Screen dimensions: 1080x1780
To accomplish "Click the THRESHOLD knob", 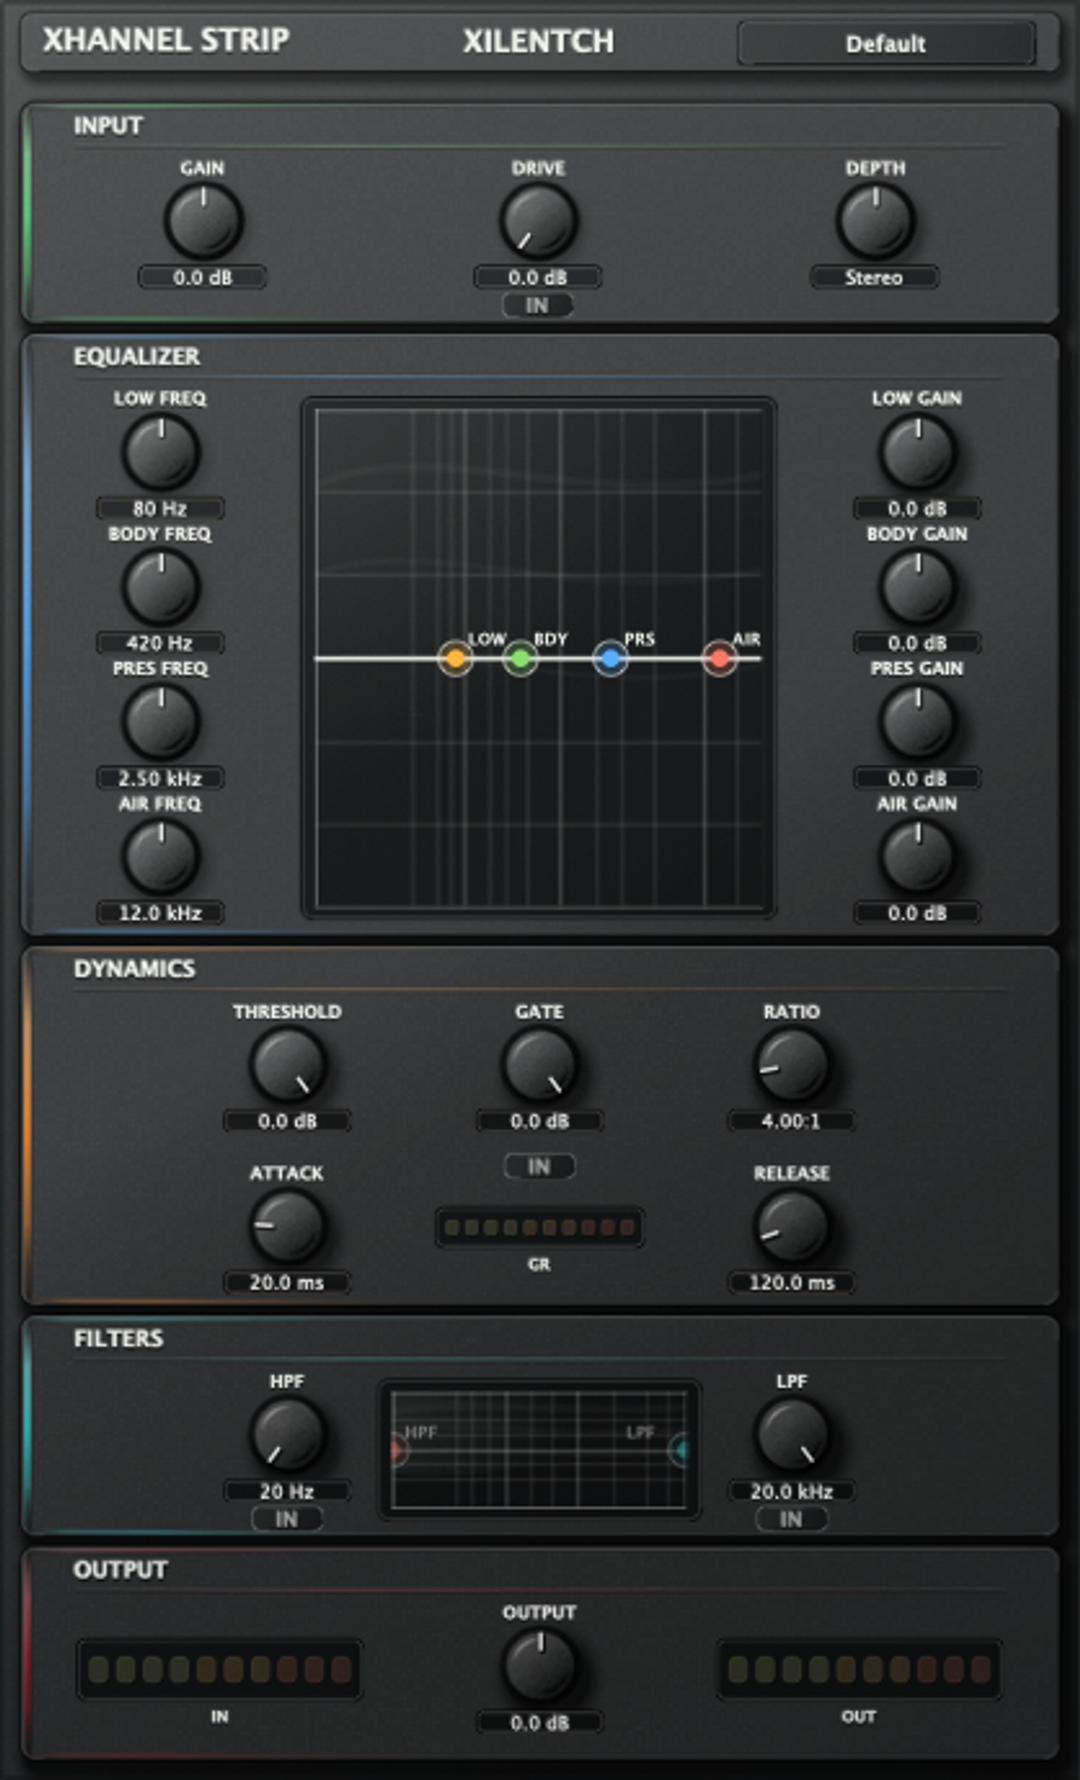I will coord(287,1065).
